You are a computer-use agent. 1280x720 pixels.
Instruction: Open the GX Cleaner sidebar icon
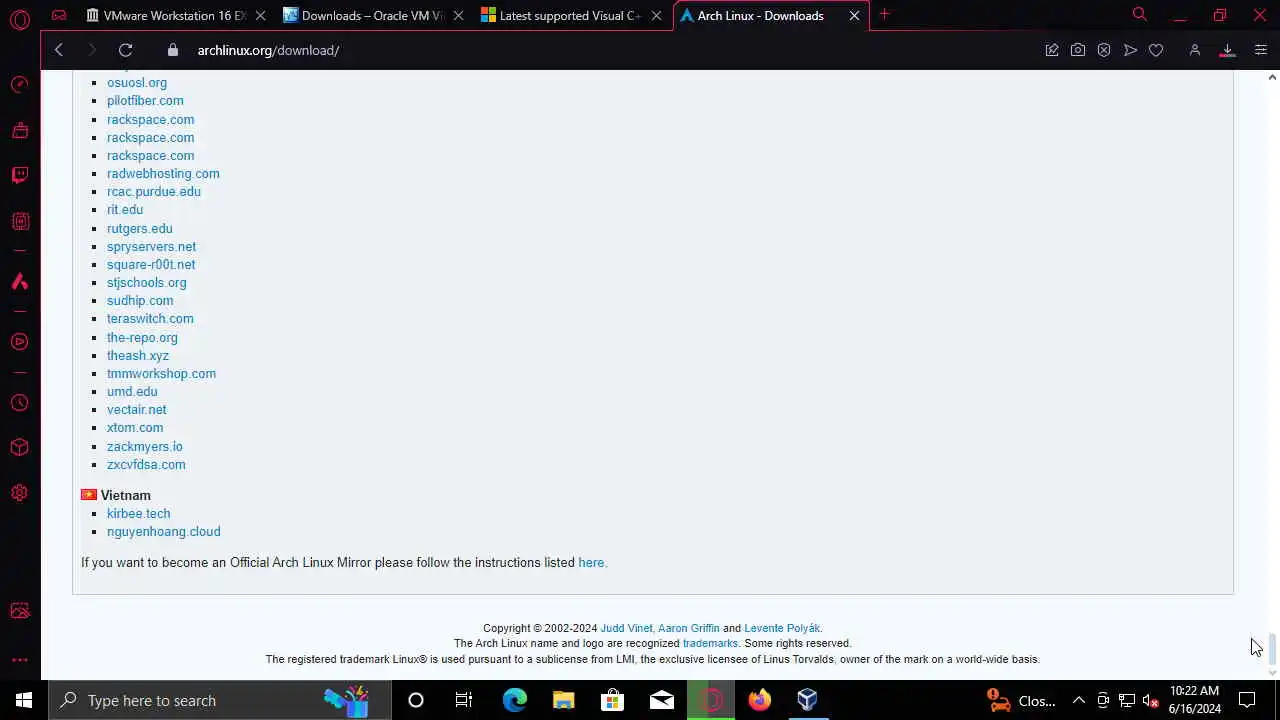pyautogui.click(x=19, y=130)
